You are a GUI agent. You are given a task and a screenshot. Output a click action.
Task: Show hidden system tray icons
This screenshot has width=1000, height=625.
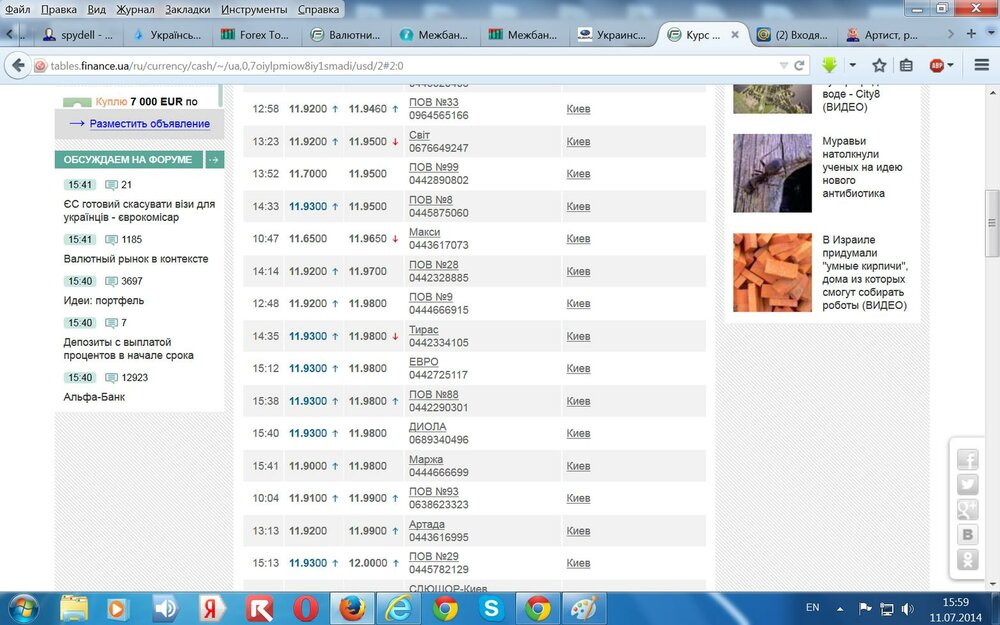(840, 609)
